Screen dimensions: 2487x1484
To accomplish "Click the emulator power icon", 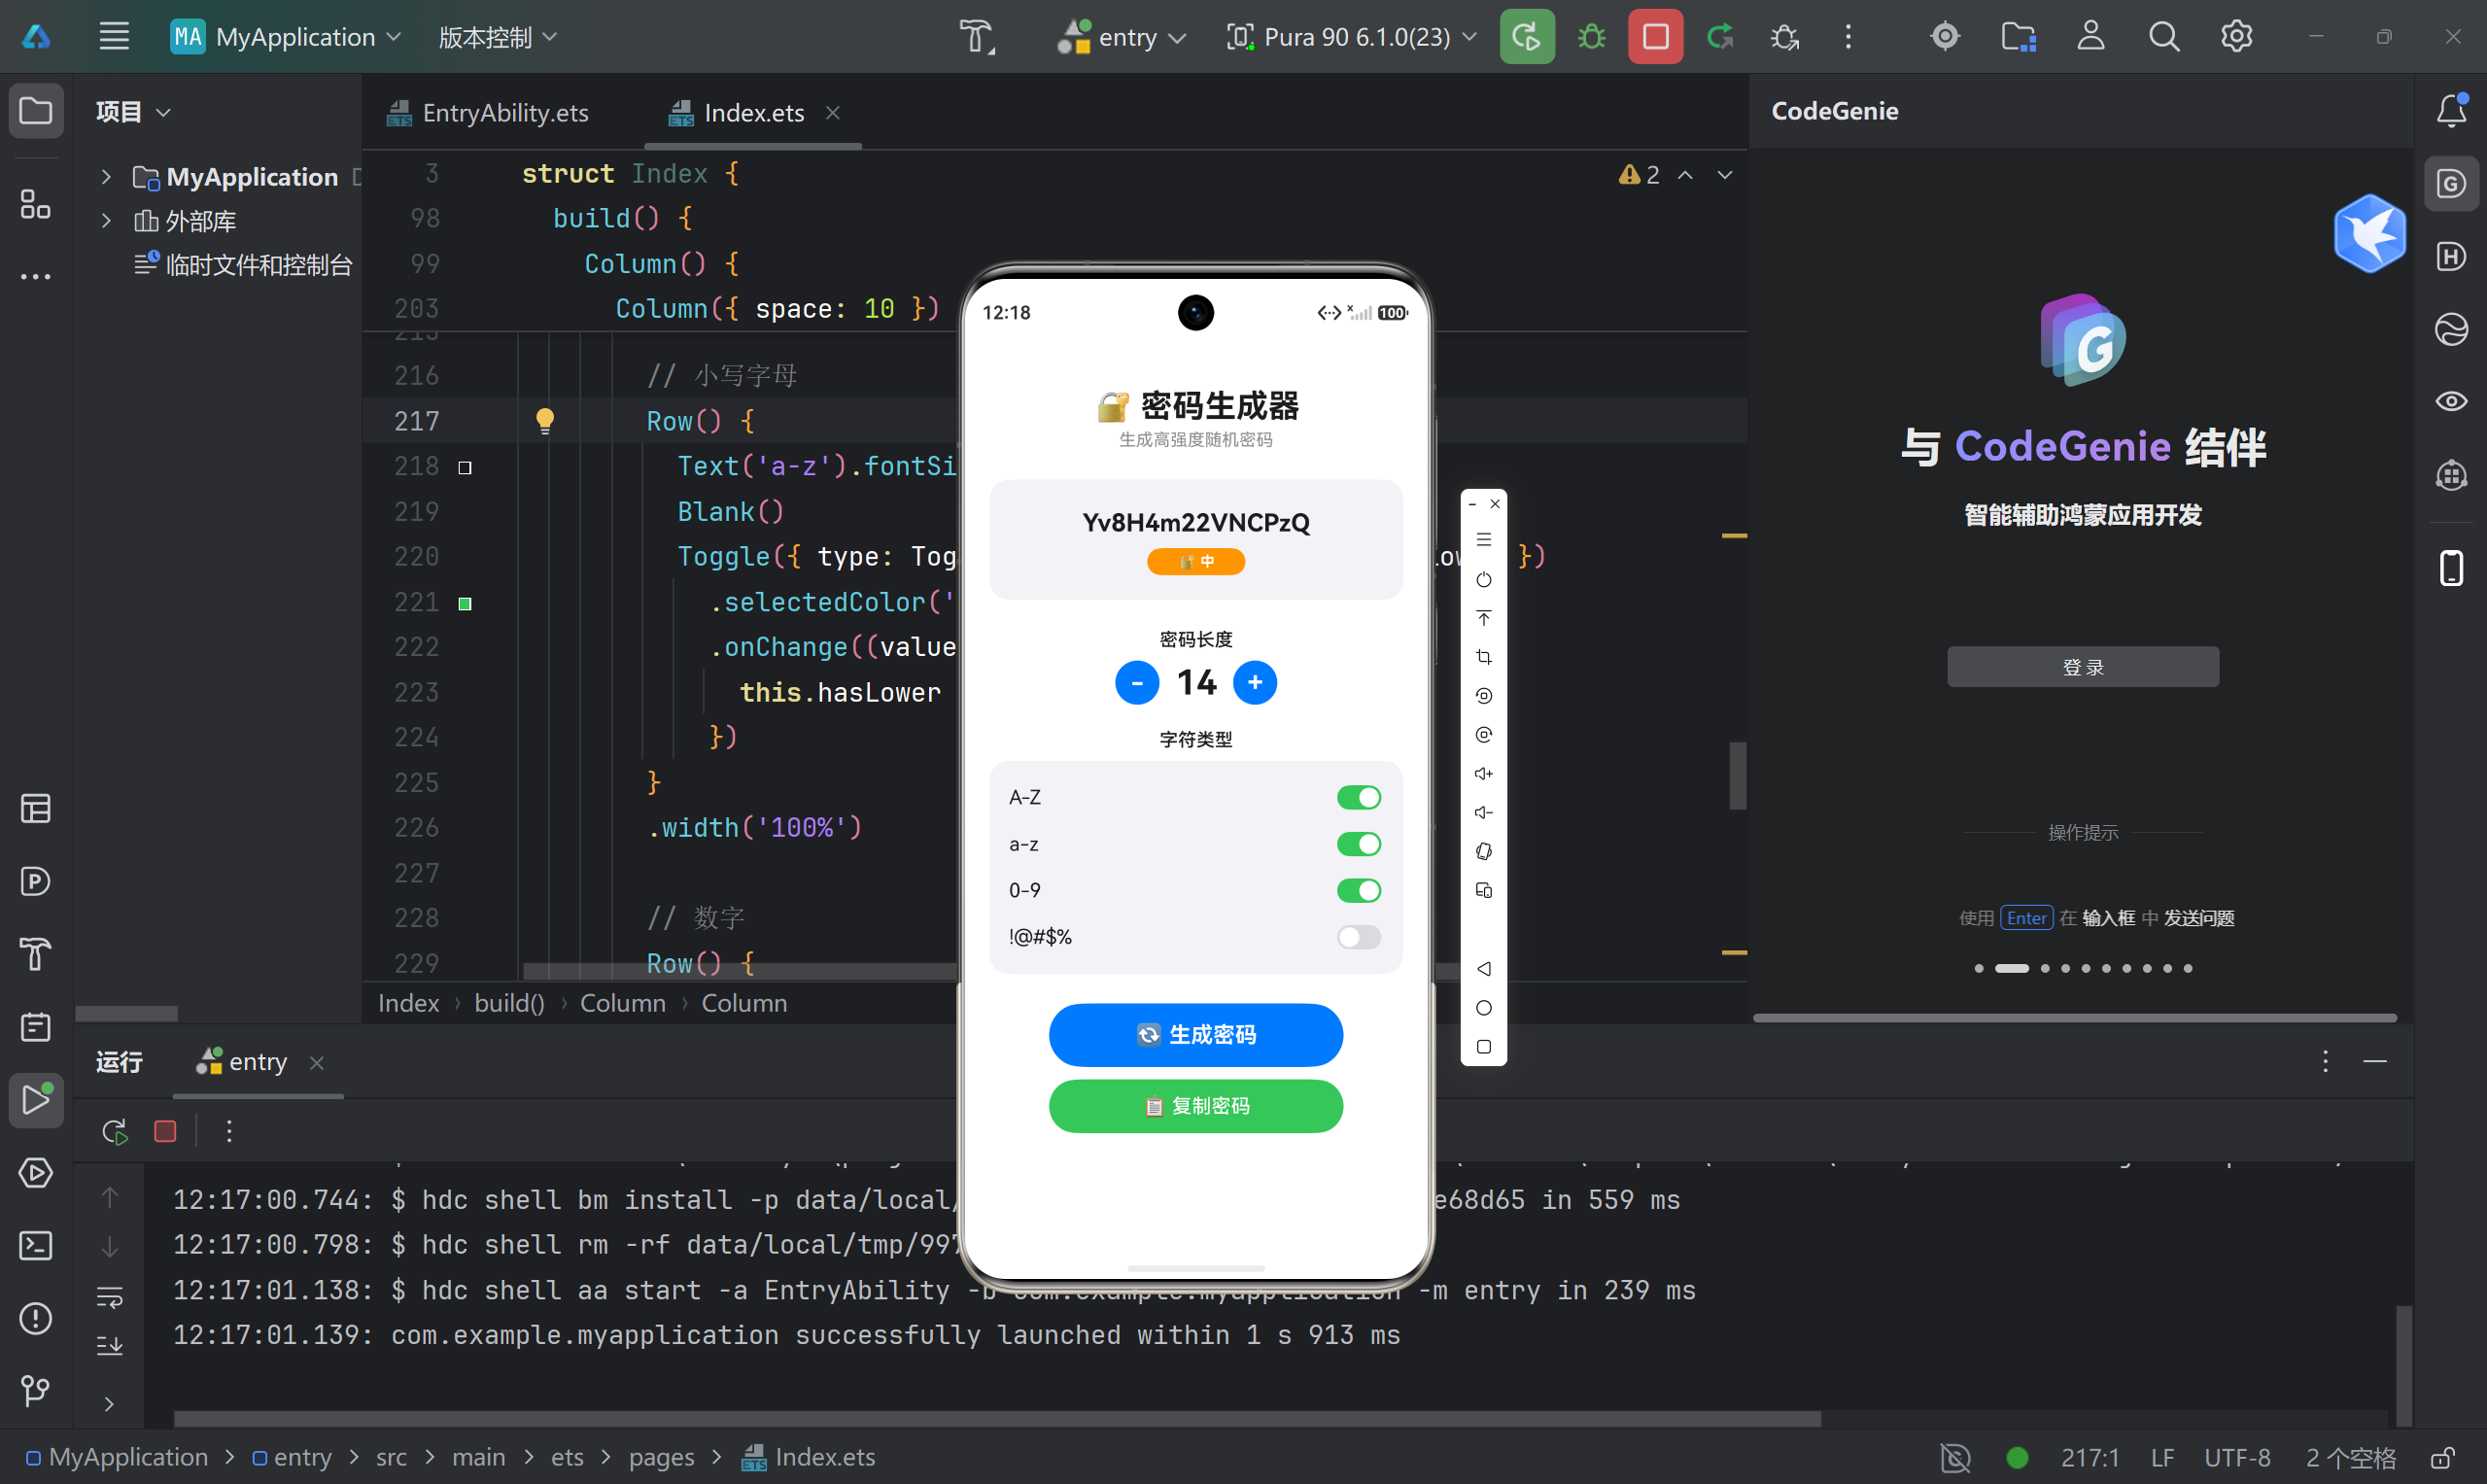I will point(1484,579).
